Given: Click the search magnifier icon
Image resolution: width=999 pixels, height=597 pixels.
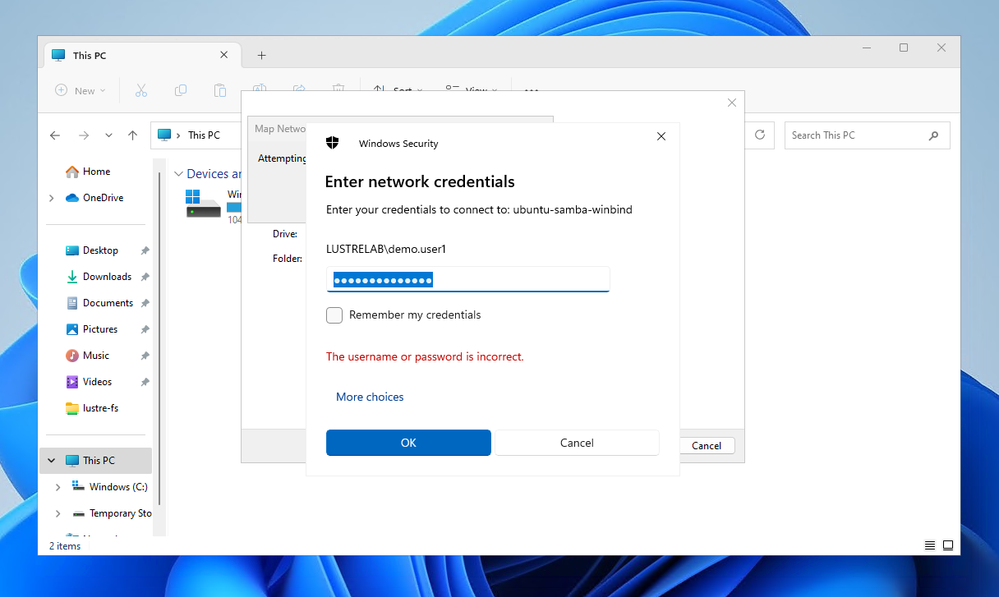Looking at the screenshot, I should pyautogui.click(x=933, y=135).
